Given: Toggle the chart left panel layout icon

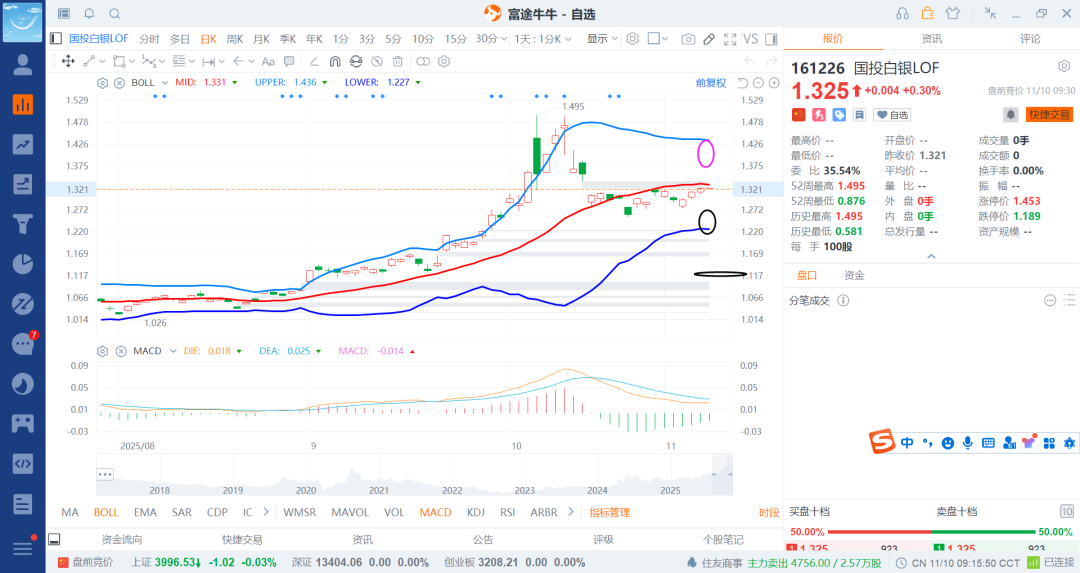Looking at the screenshot, I should pos(56,39).
